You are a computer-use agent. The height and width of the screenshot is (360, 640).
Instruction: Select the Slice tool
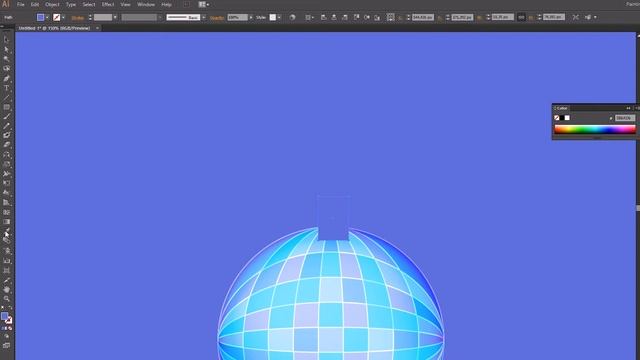pos(6,280)
